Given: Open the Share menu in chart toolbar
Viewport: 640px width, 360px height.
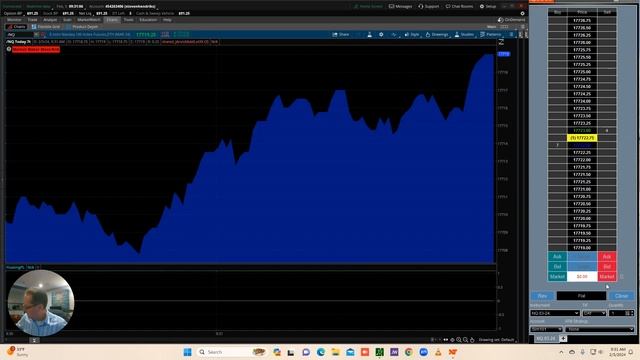Looking at the screenshot, I should tap(341, 35).
